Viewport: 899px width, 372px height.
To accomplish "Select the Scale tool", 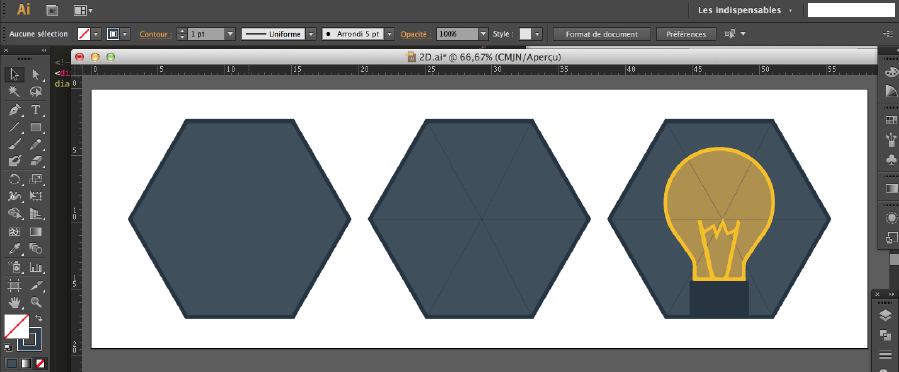I will [36, 179].
